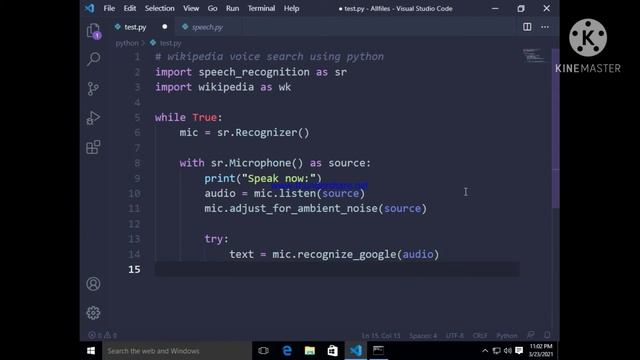Screen dimensions: 640x360
Task: Open the Explorer view in activity bar
Action: tap(93, 31)
